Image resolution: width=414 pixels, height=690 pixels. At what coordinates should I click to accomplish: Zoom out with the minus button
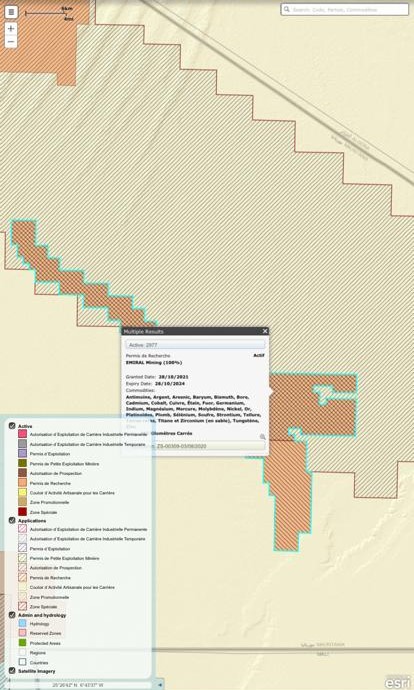(11, 42)
